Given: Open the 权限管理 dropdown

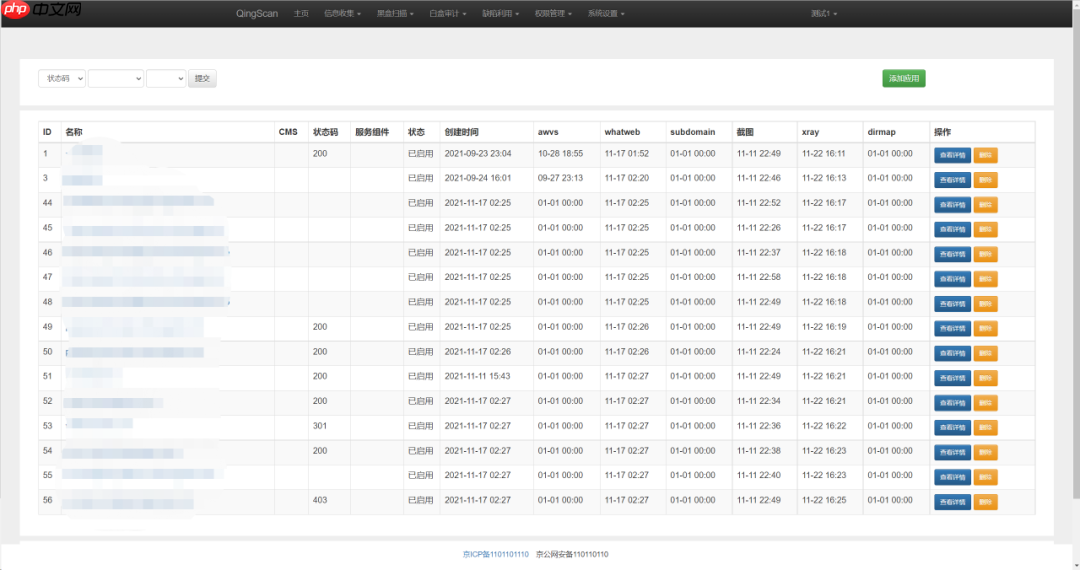Looking at the screenshot, I should [553, 14].
